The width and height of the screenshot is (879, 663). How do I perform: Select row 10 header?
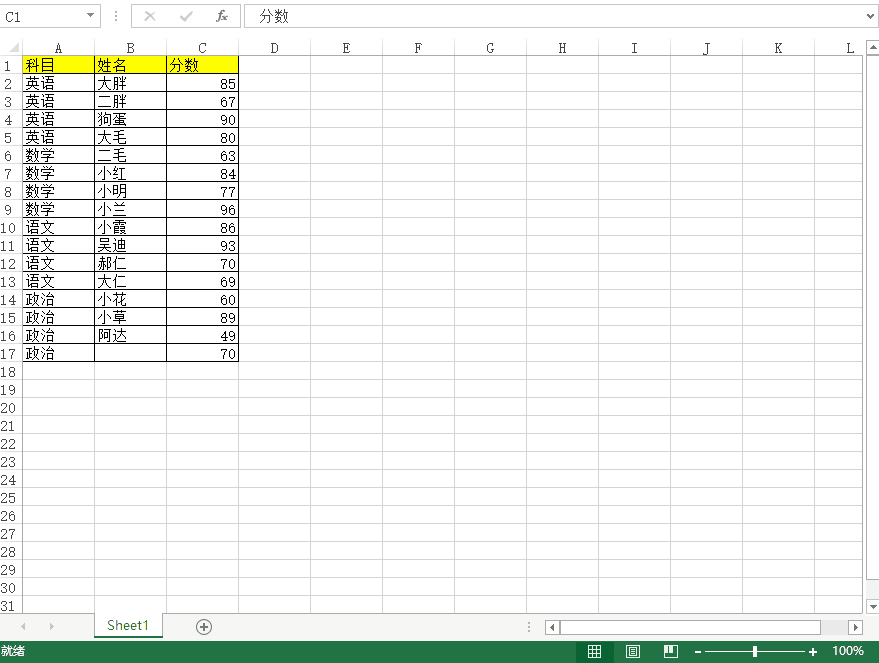8,228
